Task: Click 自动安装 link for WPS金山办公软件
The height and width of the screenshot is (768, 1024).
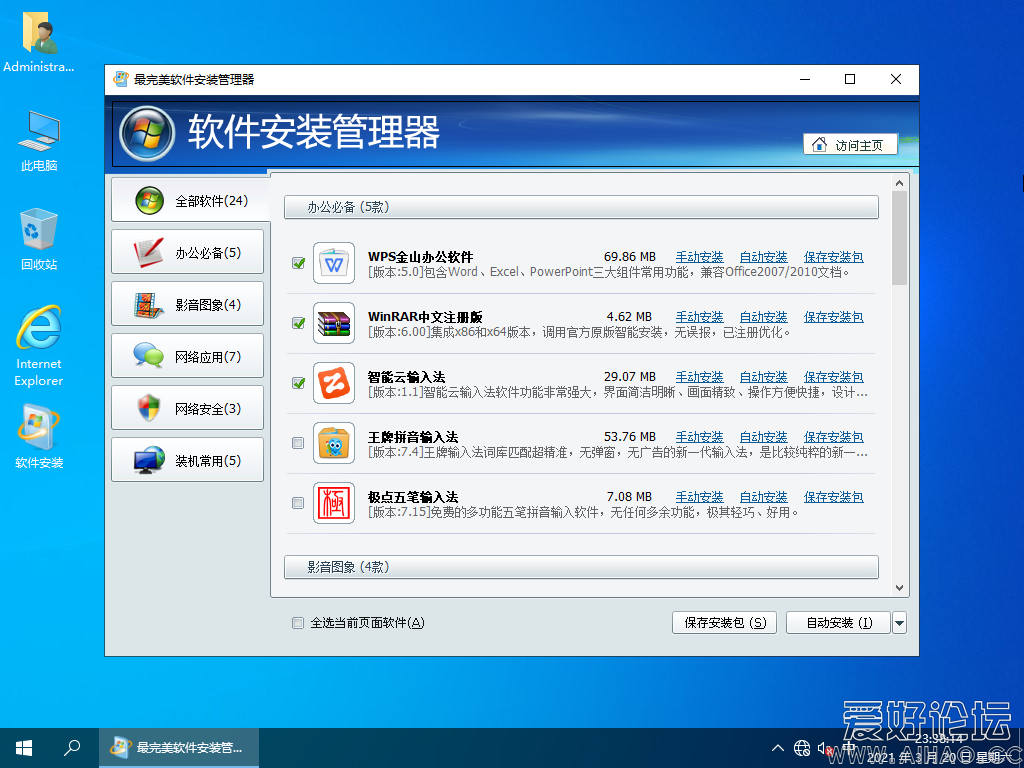Action: [763, 257]
